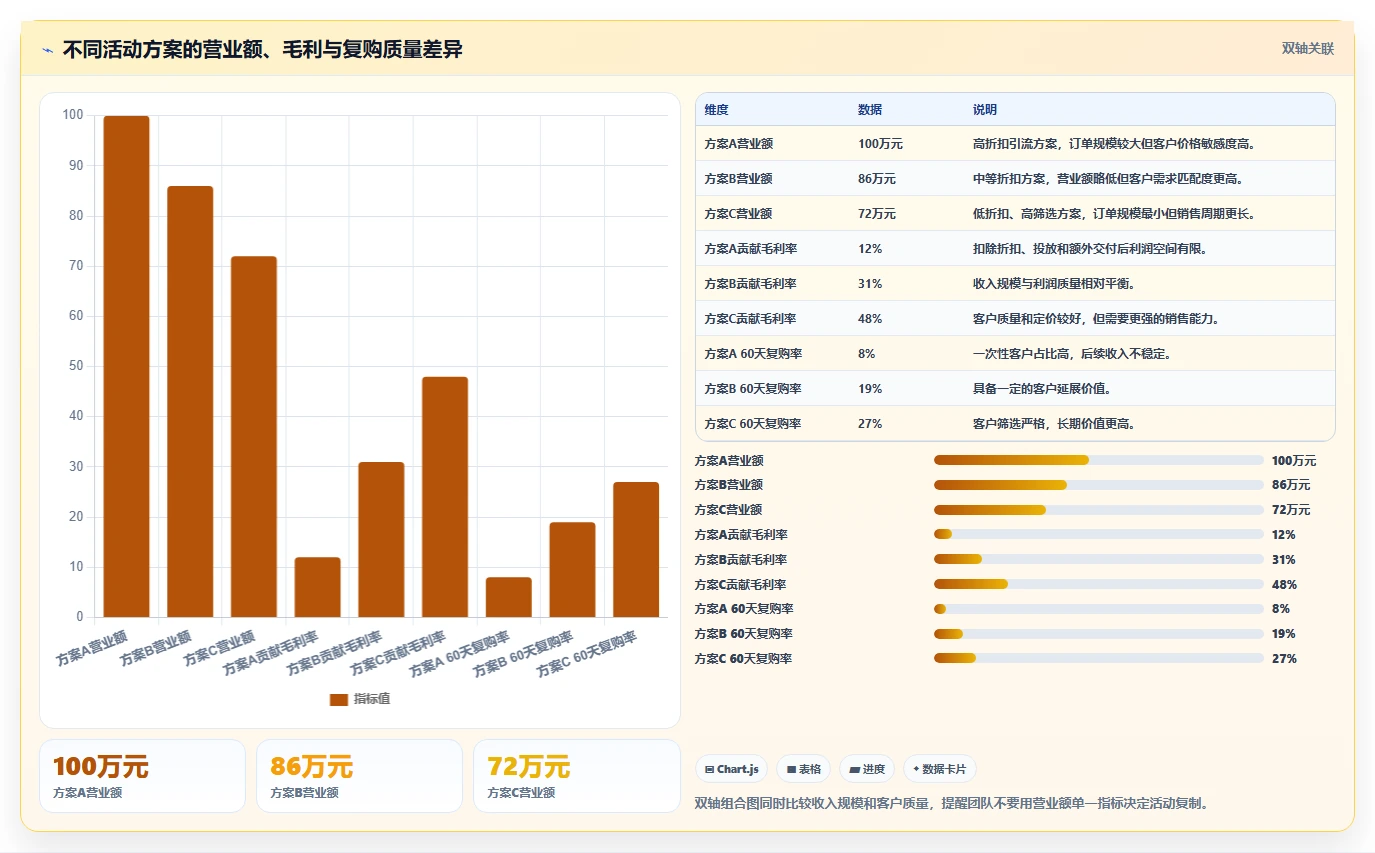The width and height of the screenshot is (1375, 853).
Task: Click table value 31%
Action: [x=870, y=284]
